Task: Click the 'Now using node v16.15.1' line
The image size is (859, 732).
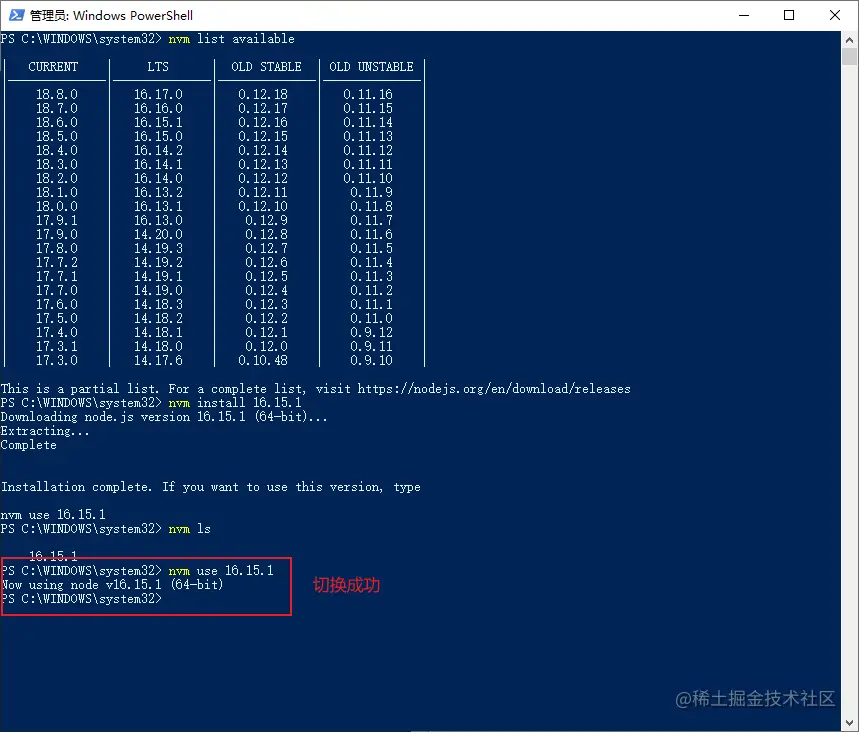Action: click(x=112, y=585)
